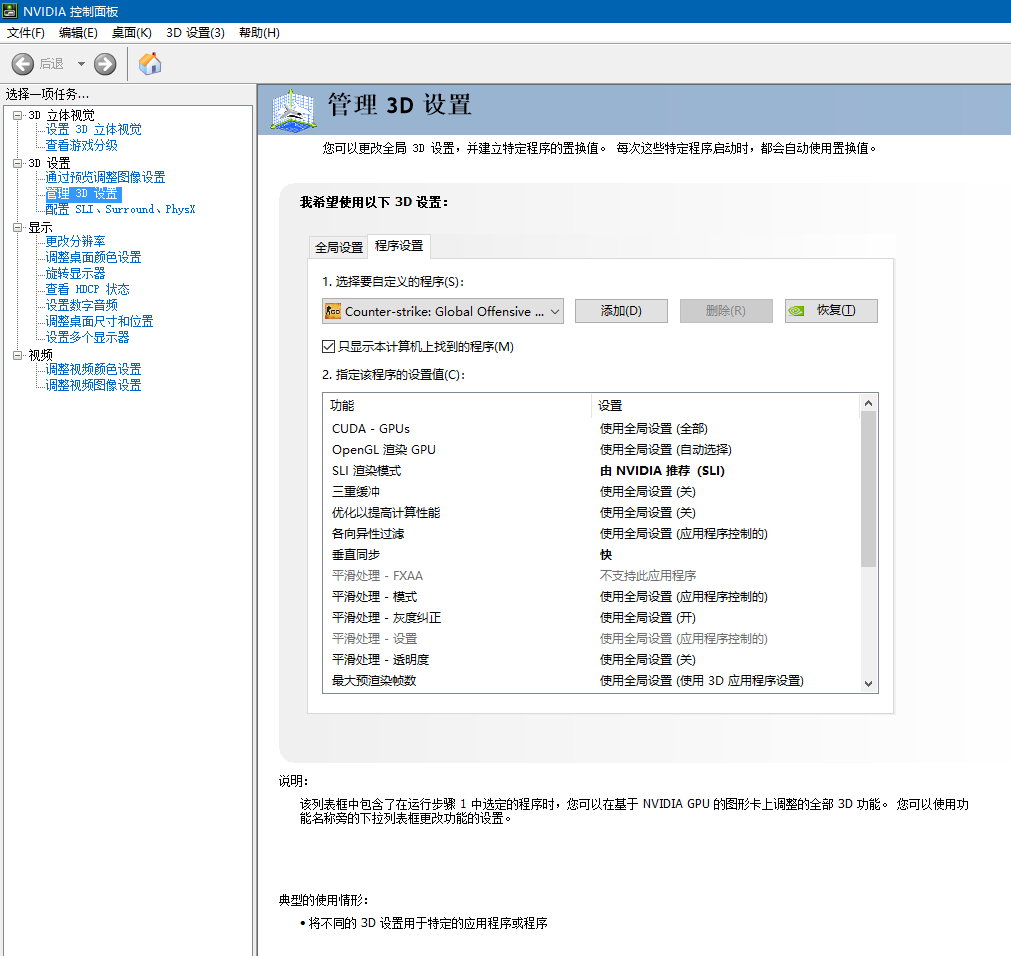Screen dimensions: 1011x956
Task: Click the 管理 3D 设置 header icon
Action: pos(293,110)
